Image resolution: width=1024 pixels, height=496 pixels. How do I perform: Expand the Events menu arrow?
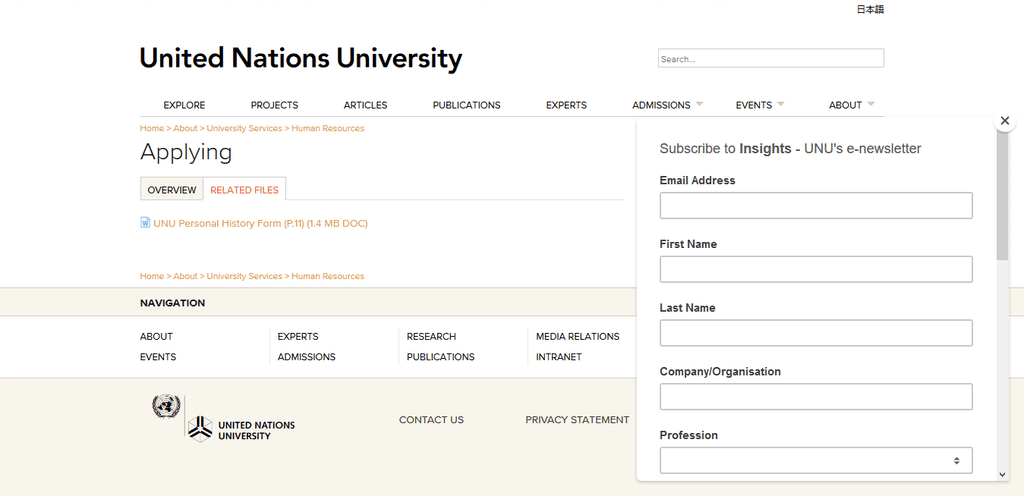[x=780, y=104]
